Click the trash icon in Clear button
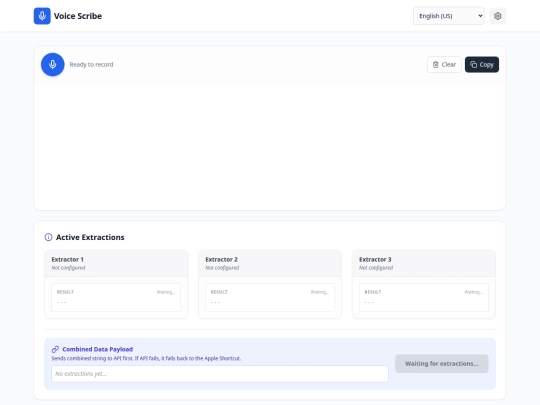 tap(436, 64)
